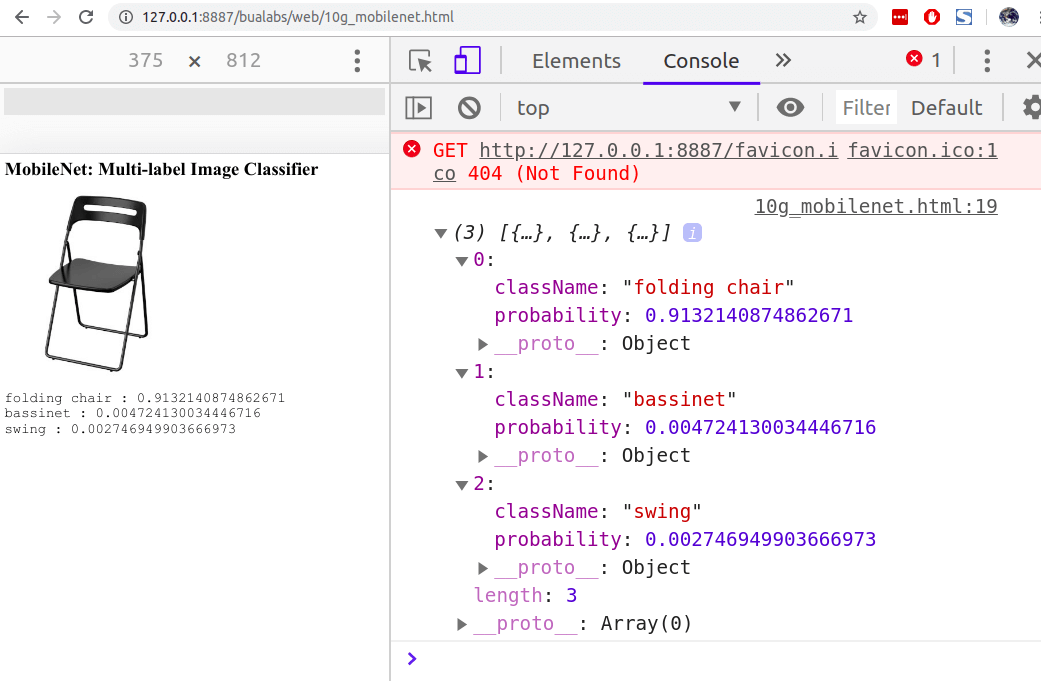The width and height of the screenshot is (1041, 681).
Task: Switch to the Elements tab
Action: 576,61
